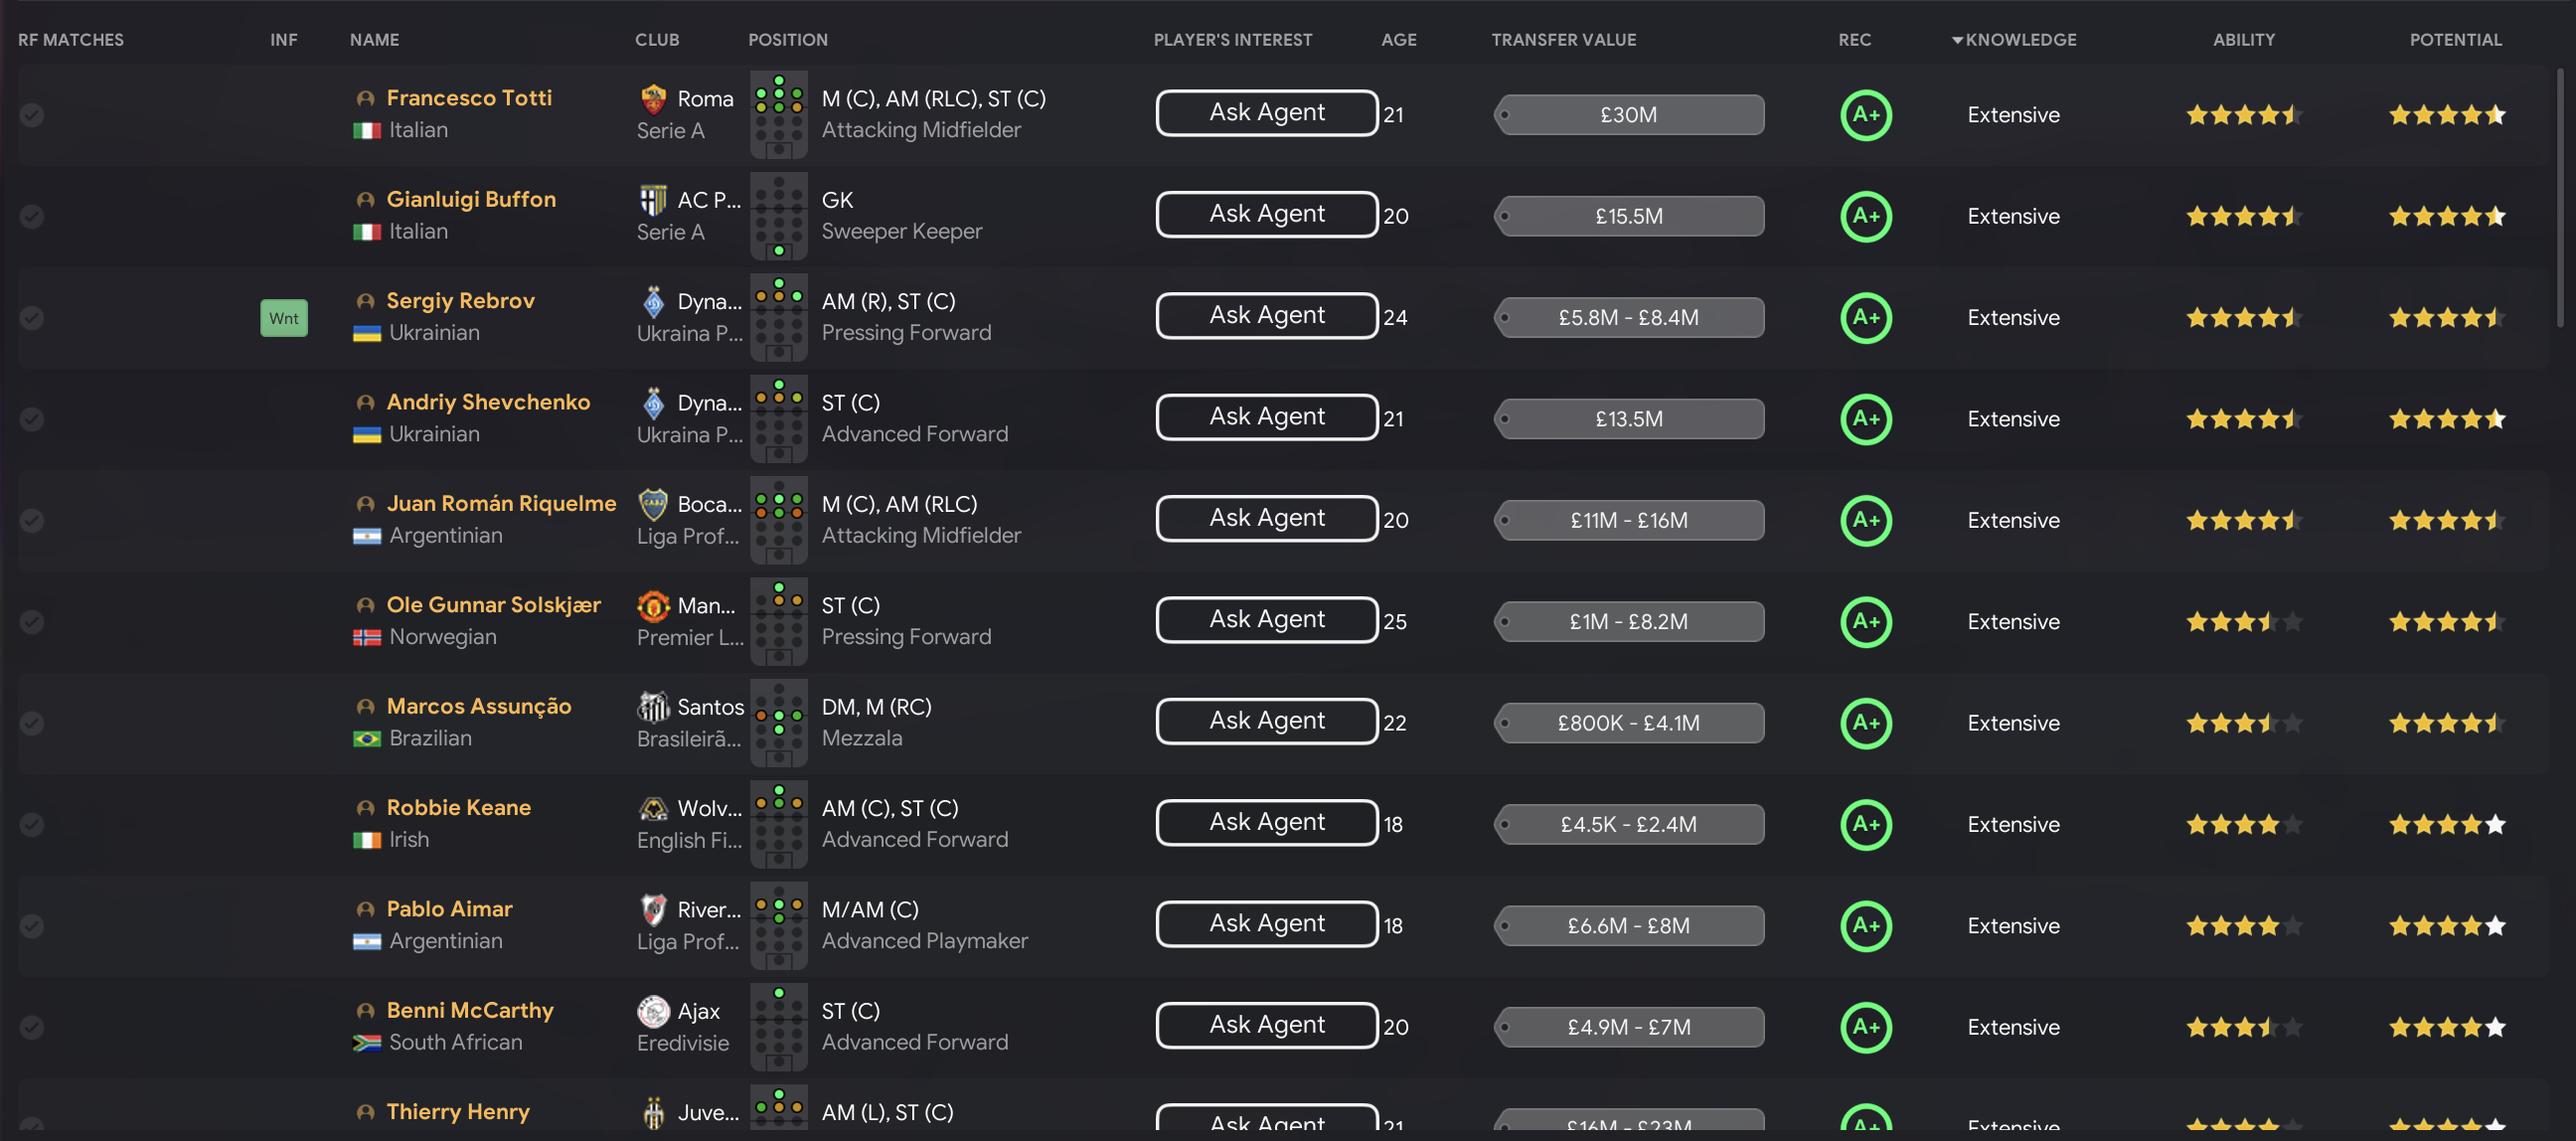Screen dimensions: 2576x1141
Task: Click Pablo Aimar's potential star rating
Action: [x=2446, y=926]
